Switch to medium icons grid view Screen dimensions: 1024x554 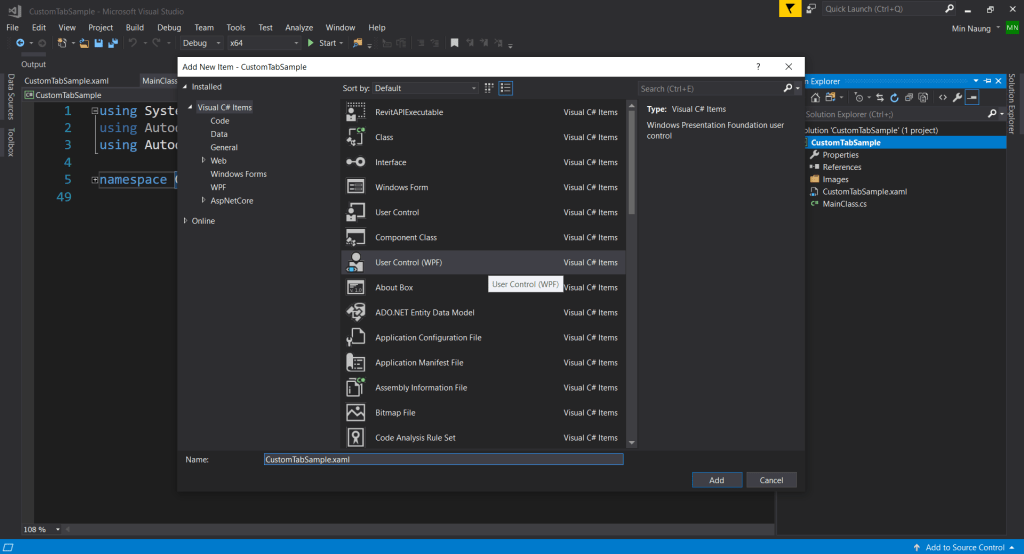489,88
